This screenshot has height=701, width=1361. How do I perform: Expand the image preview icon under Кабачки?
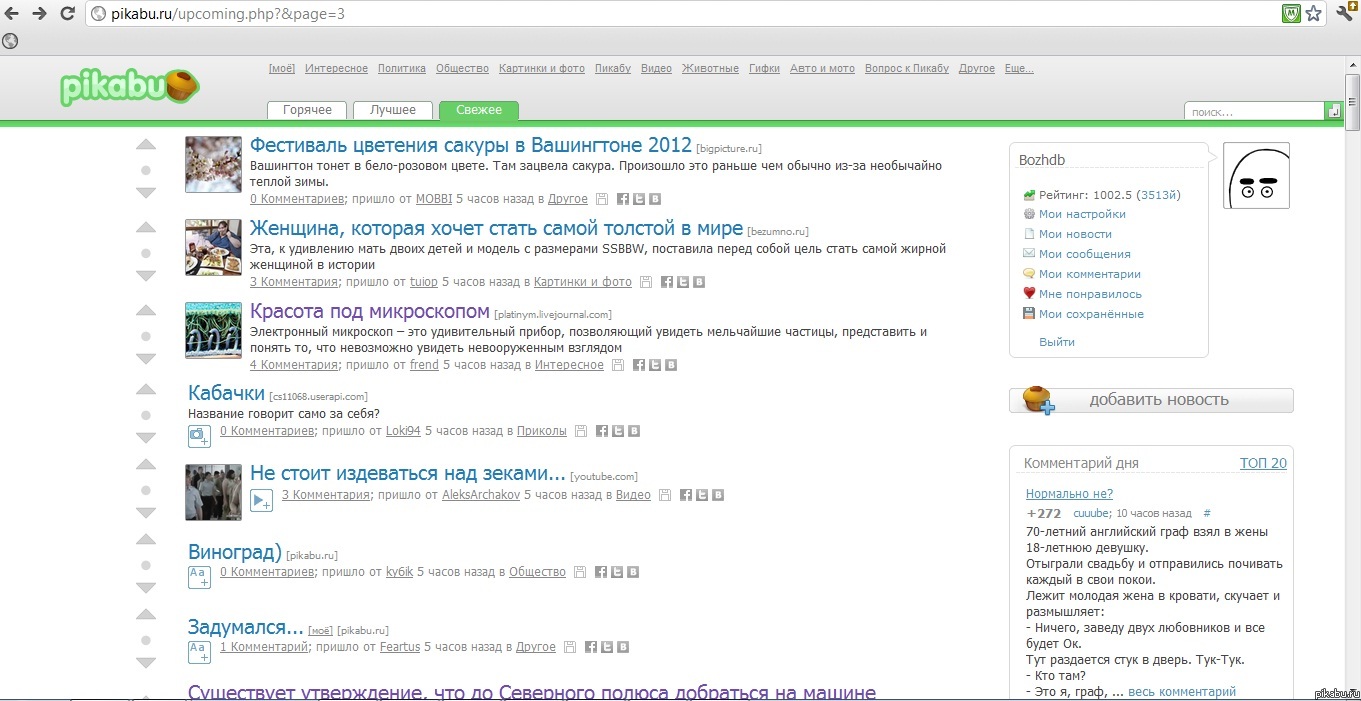coord(199,435)
